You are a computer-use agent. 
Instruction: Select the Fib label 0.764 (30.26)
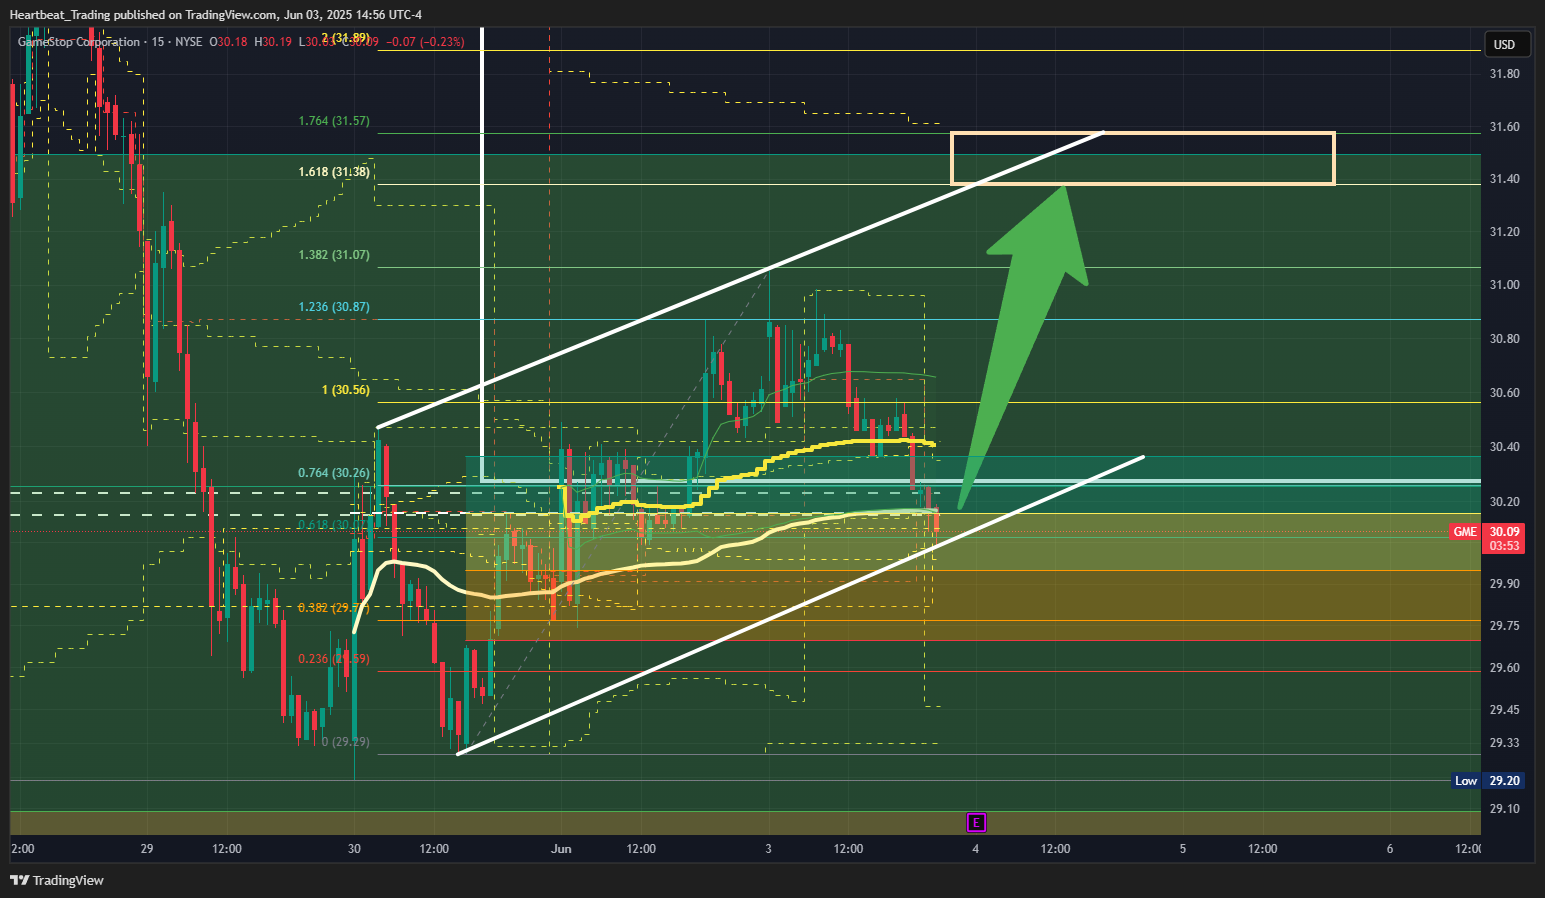[x=334, y=473]
